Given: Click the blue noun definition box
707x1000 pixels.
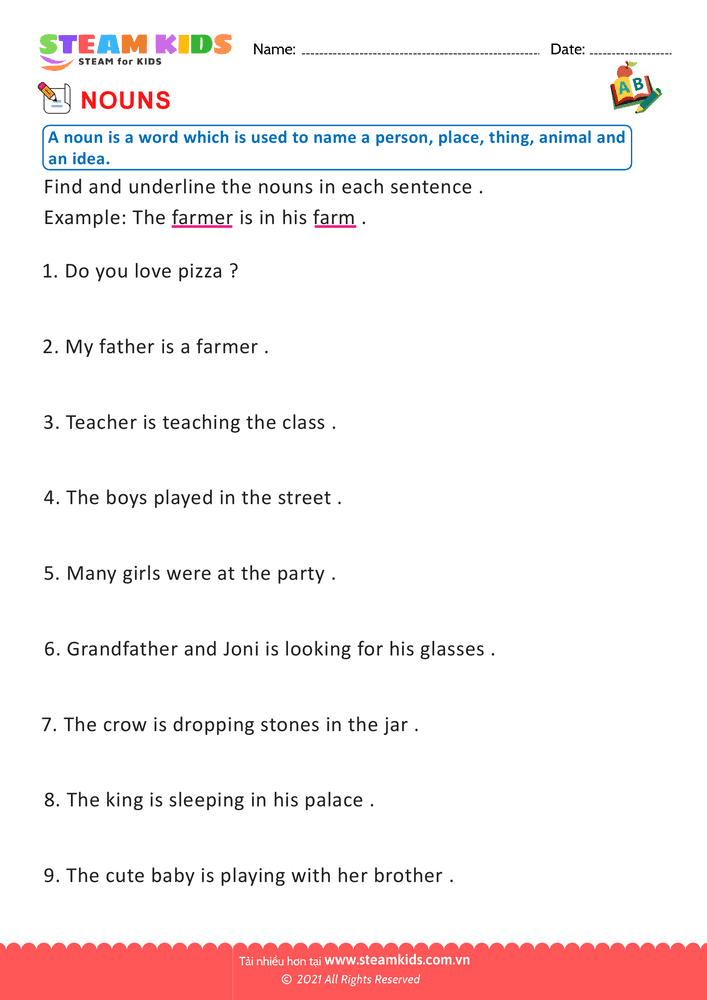Looking at the screenshot, I should pyautogui.click(x=338, y=148).
